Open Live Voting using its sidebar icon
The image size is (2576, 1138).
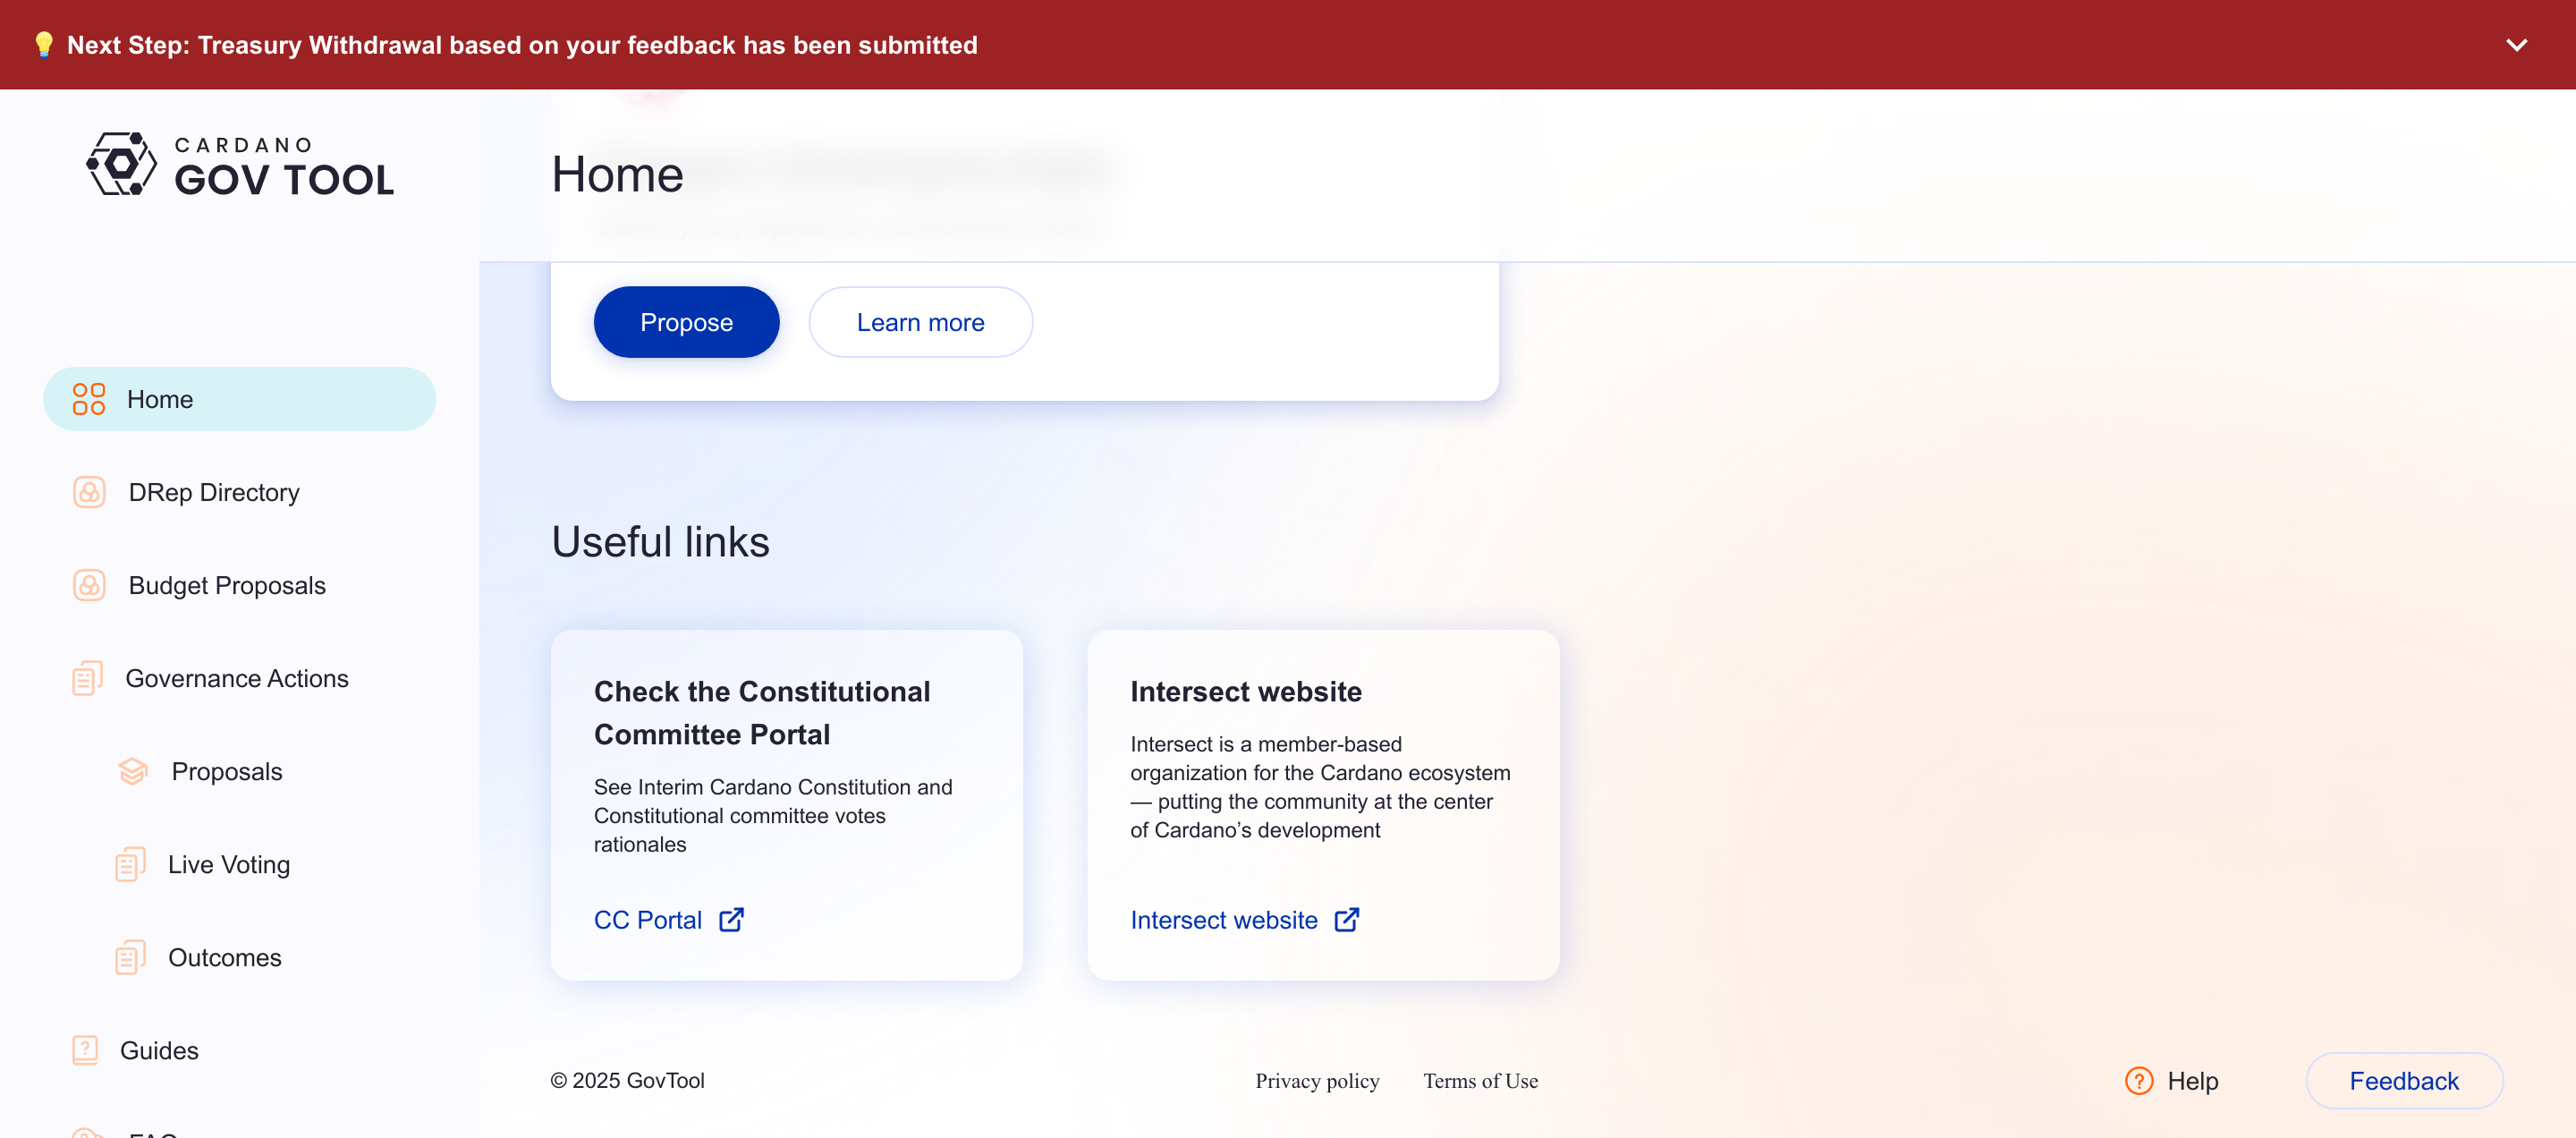tap(130, 864)
